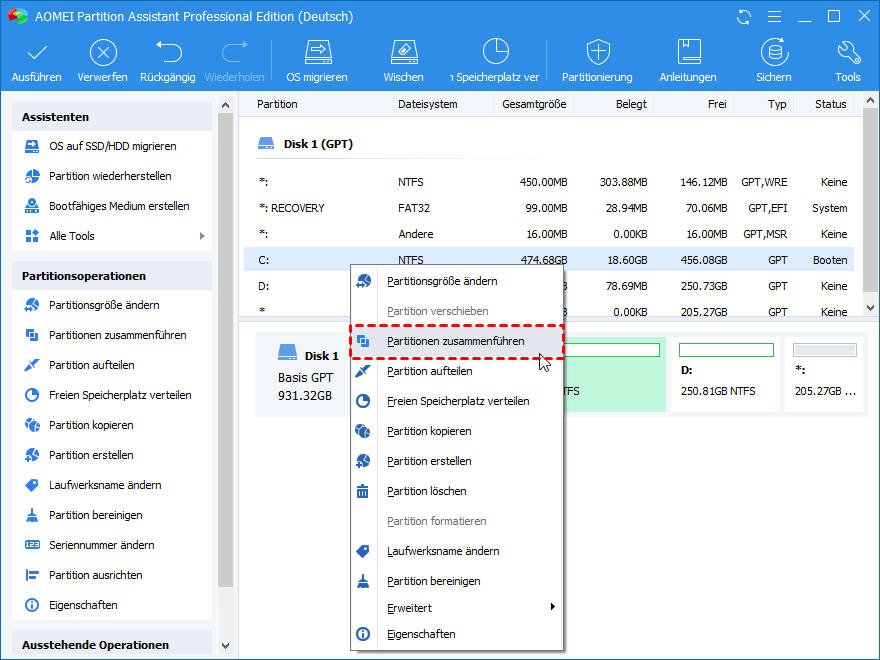Click the Dateisystem column header
The height and width of the screenshot is (660, 880).
point(428,104)
